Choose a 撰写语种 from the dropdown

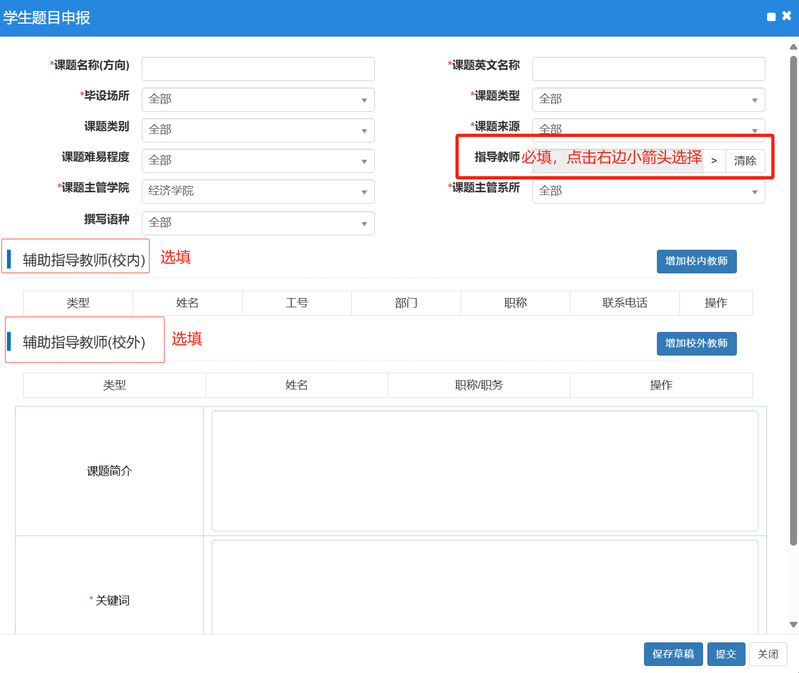coord(258,222)
